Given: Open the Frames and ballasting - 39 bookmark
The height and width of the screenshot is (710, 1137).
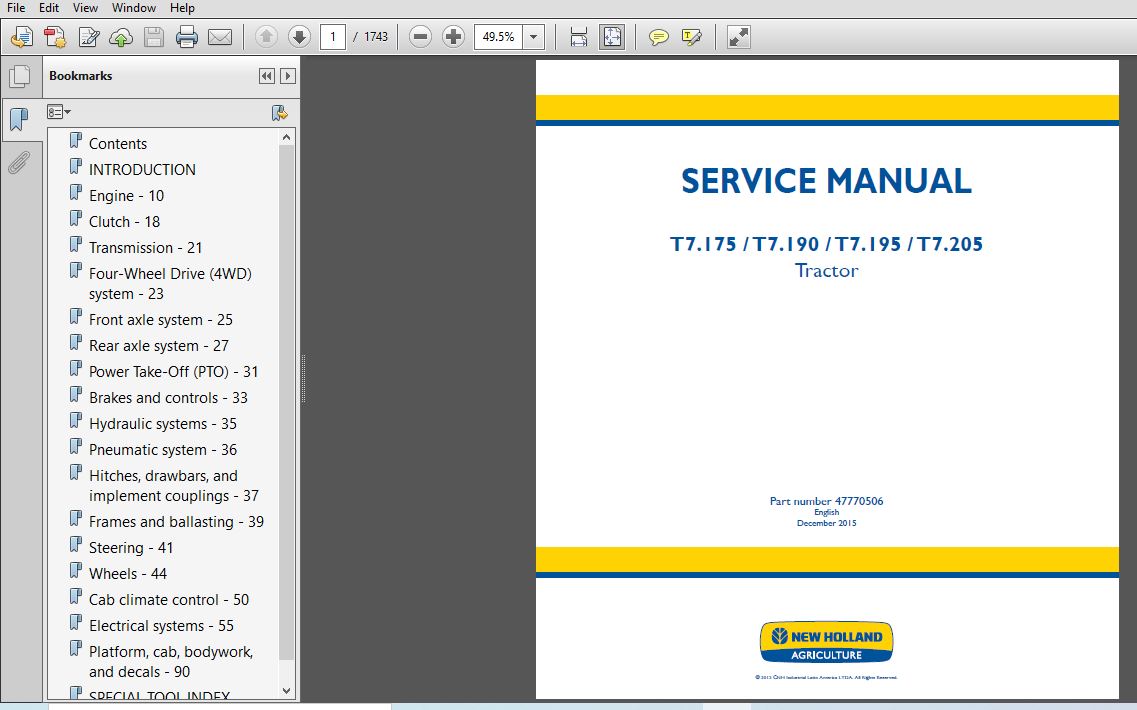Looking at the screenshot, I should click(176, 522).
